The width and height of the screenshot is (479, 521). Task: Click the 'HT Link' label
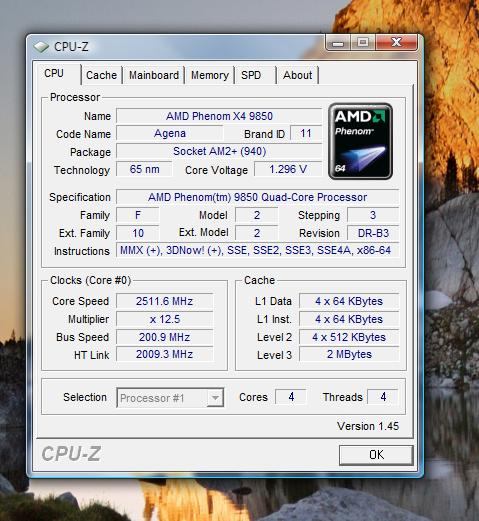(x=91, y=355)
